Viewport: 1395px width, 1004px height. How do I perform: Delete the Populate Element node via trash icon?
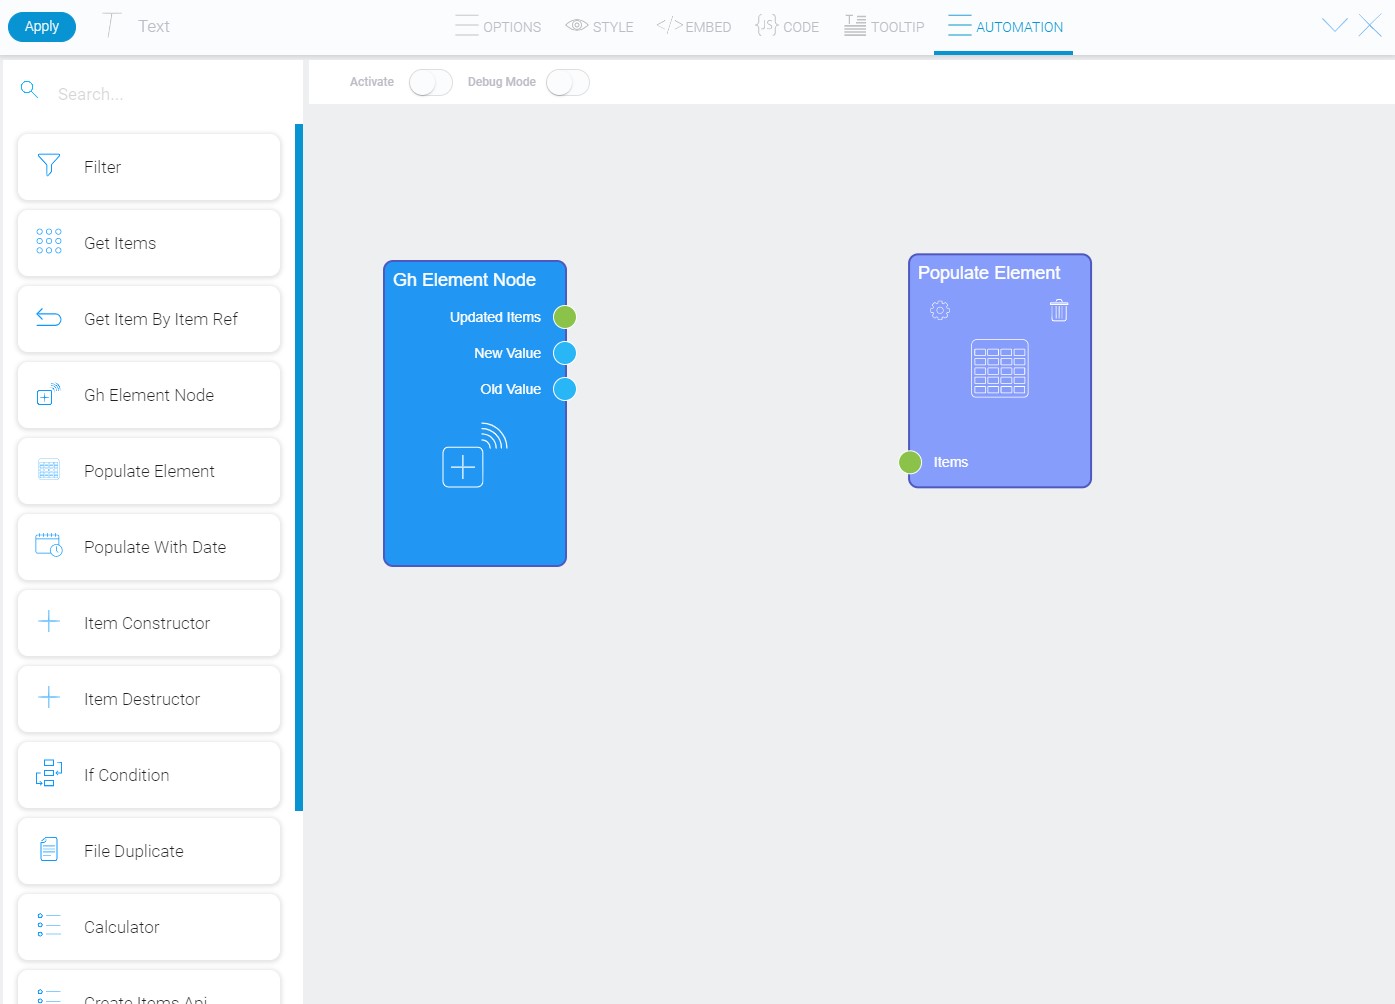(1059, 310)
